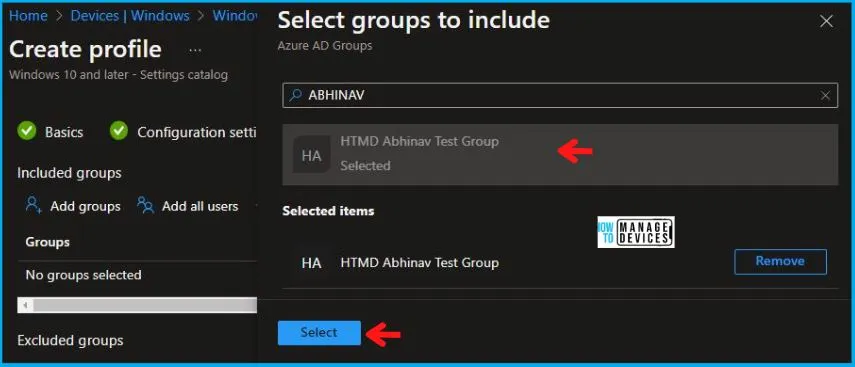Open the truncated Windows breadcrumb link
This screenshot has height=367, width=855.
(234, 16)
